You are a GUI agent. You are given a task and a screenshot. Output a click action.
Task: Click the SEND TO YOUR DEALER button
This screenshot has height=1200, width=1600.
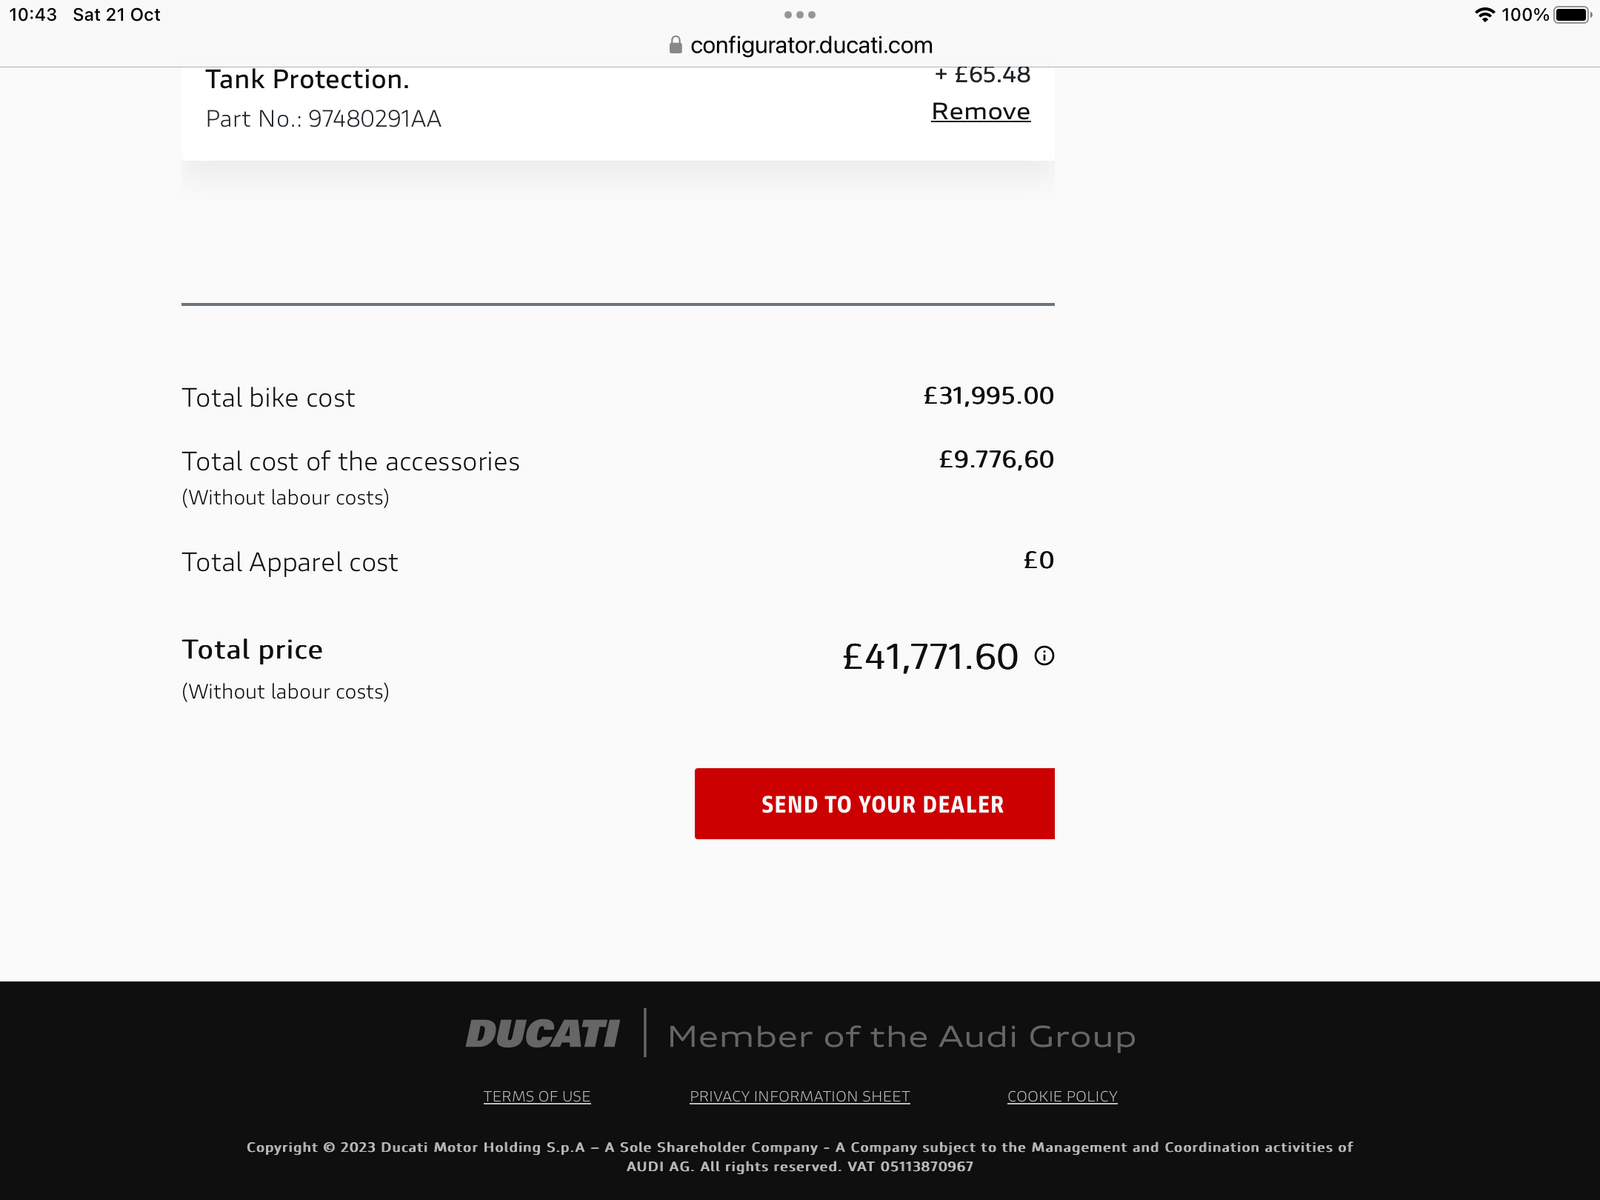pos(875,804)
